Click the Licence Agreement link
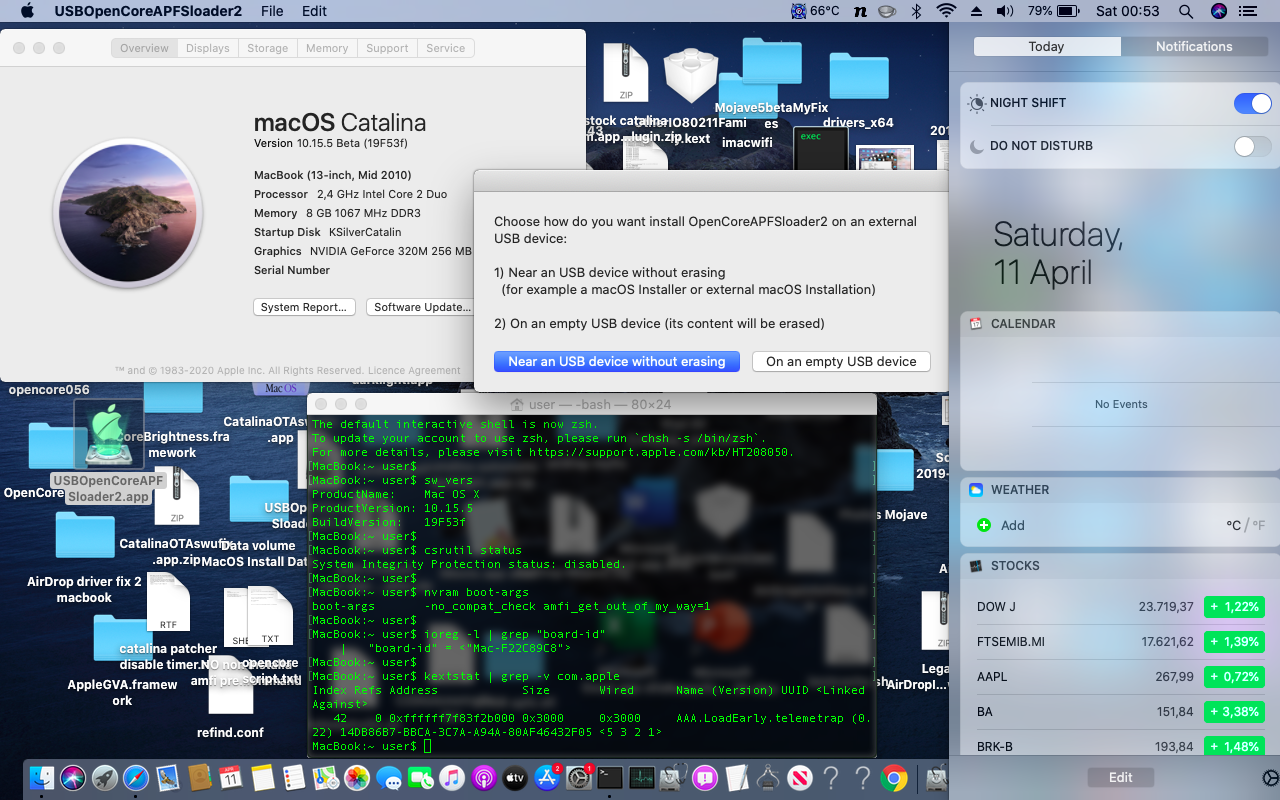 (414, 370)
